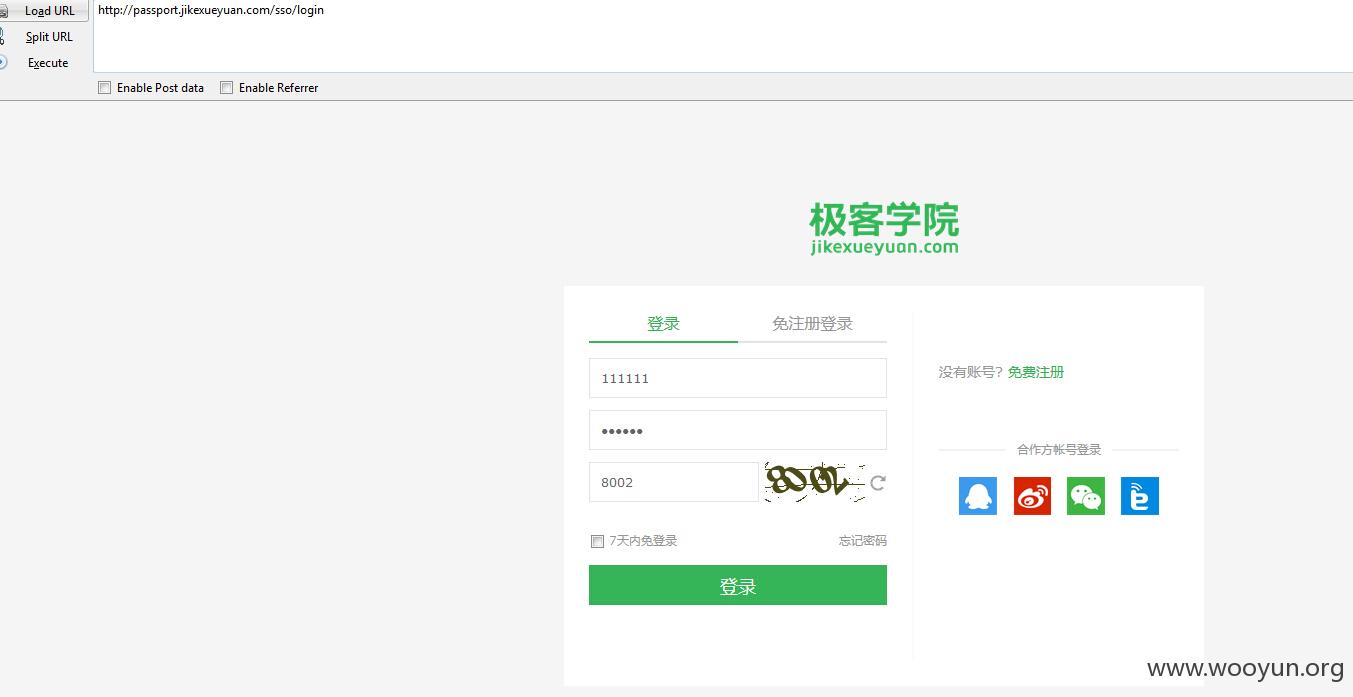The image size is (1353, 697).
Task: Click the URL text box with passport.jikexueyuan.com
Action: coord(722,36)
